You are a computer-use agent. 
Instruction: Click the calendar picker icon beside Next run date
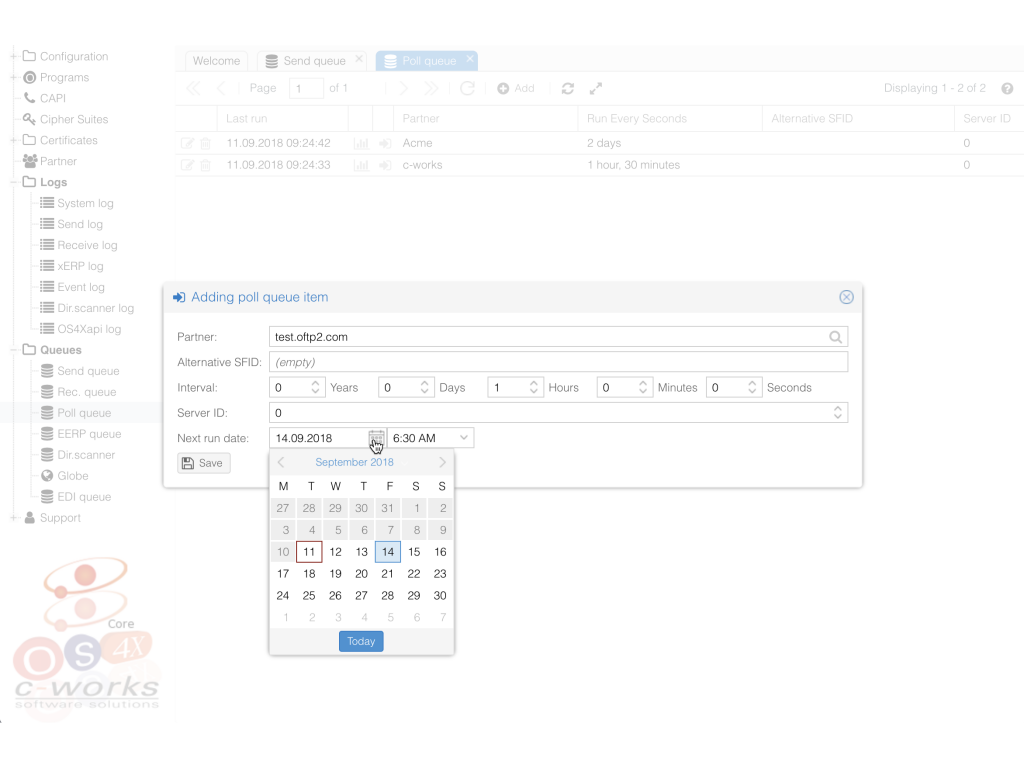pyautogui.click(x=376, y=438)
